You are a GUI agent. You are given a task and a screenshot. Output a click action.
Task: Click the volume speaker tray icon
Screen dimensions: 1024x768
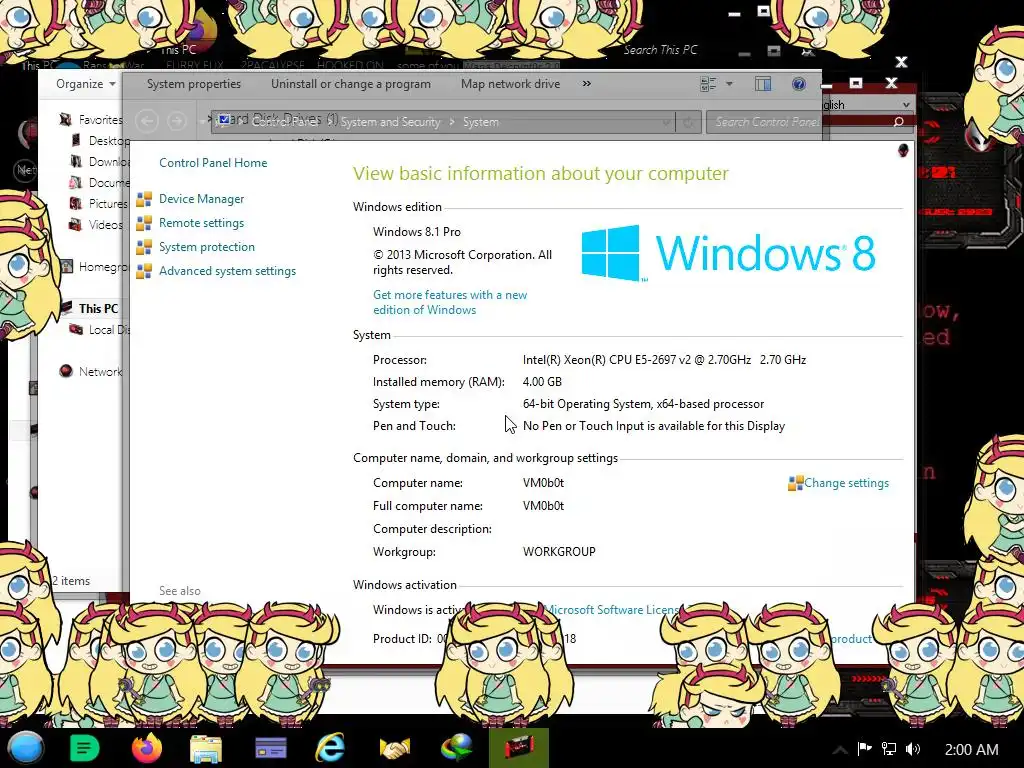(913, 749)
